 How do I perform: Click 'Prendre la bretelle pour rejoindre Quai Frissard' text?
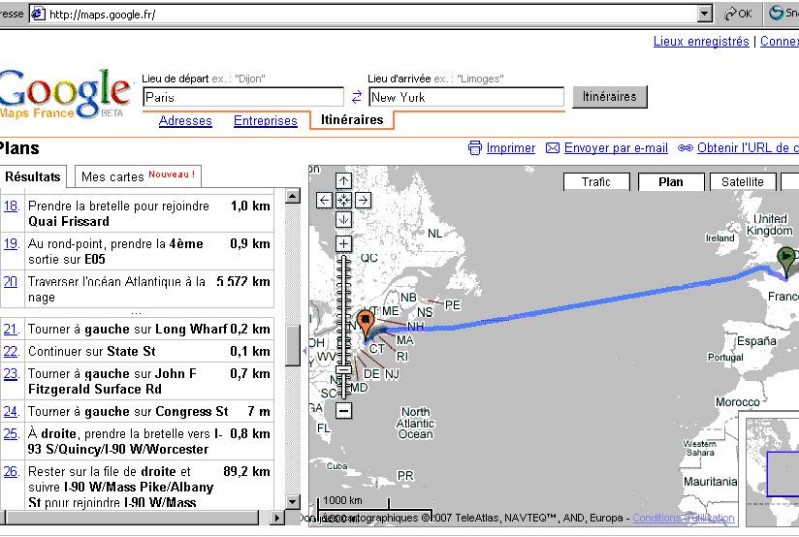(x=118, y=213)
